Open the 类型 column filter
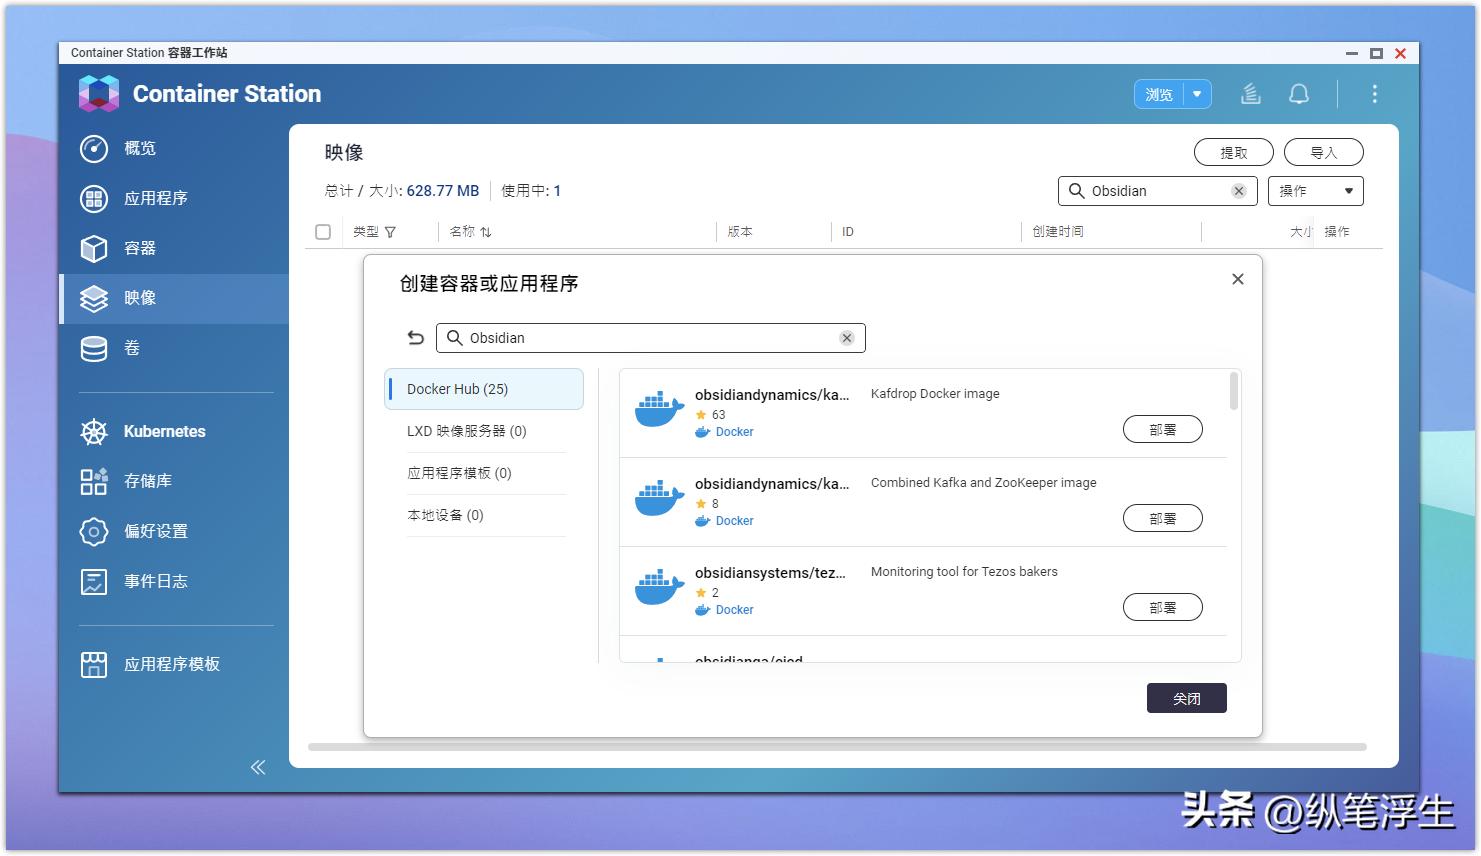1481x856 pixels. [x=391, y=231]
